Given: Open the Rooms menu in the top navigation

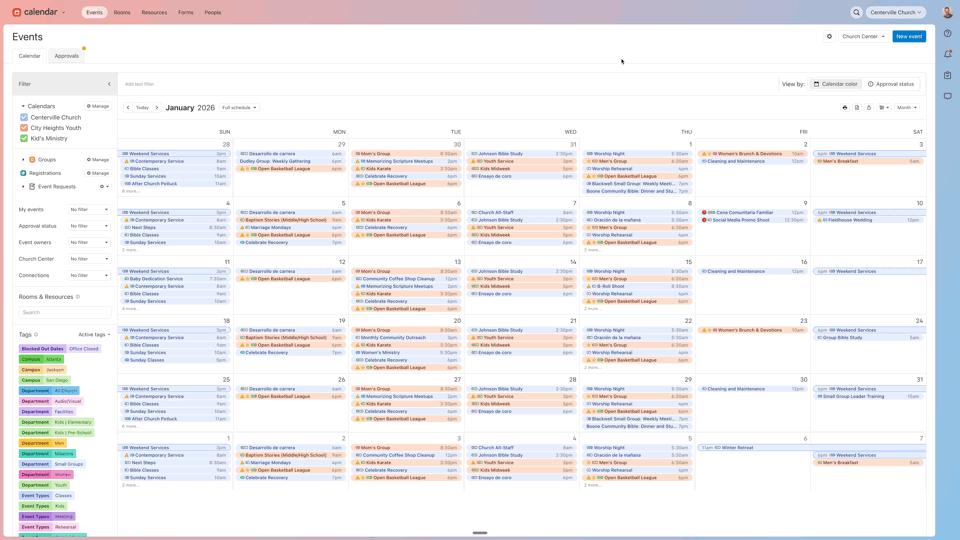Looking at the screenshot, I should tap(122, 13).
